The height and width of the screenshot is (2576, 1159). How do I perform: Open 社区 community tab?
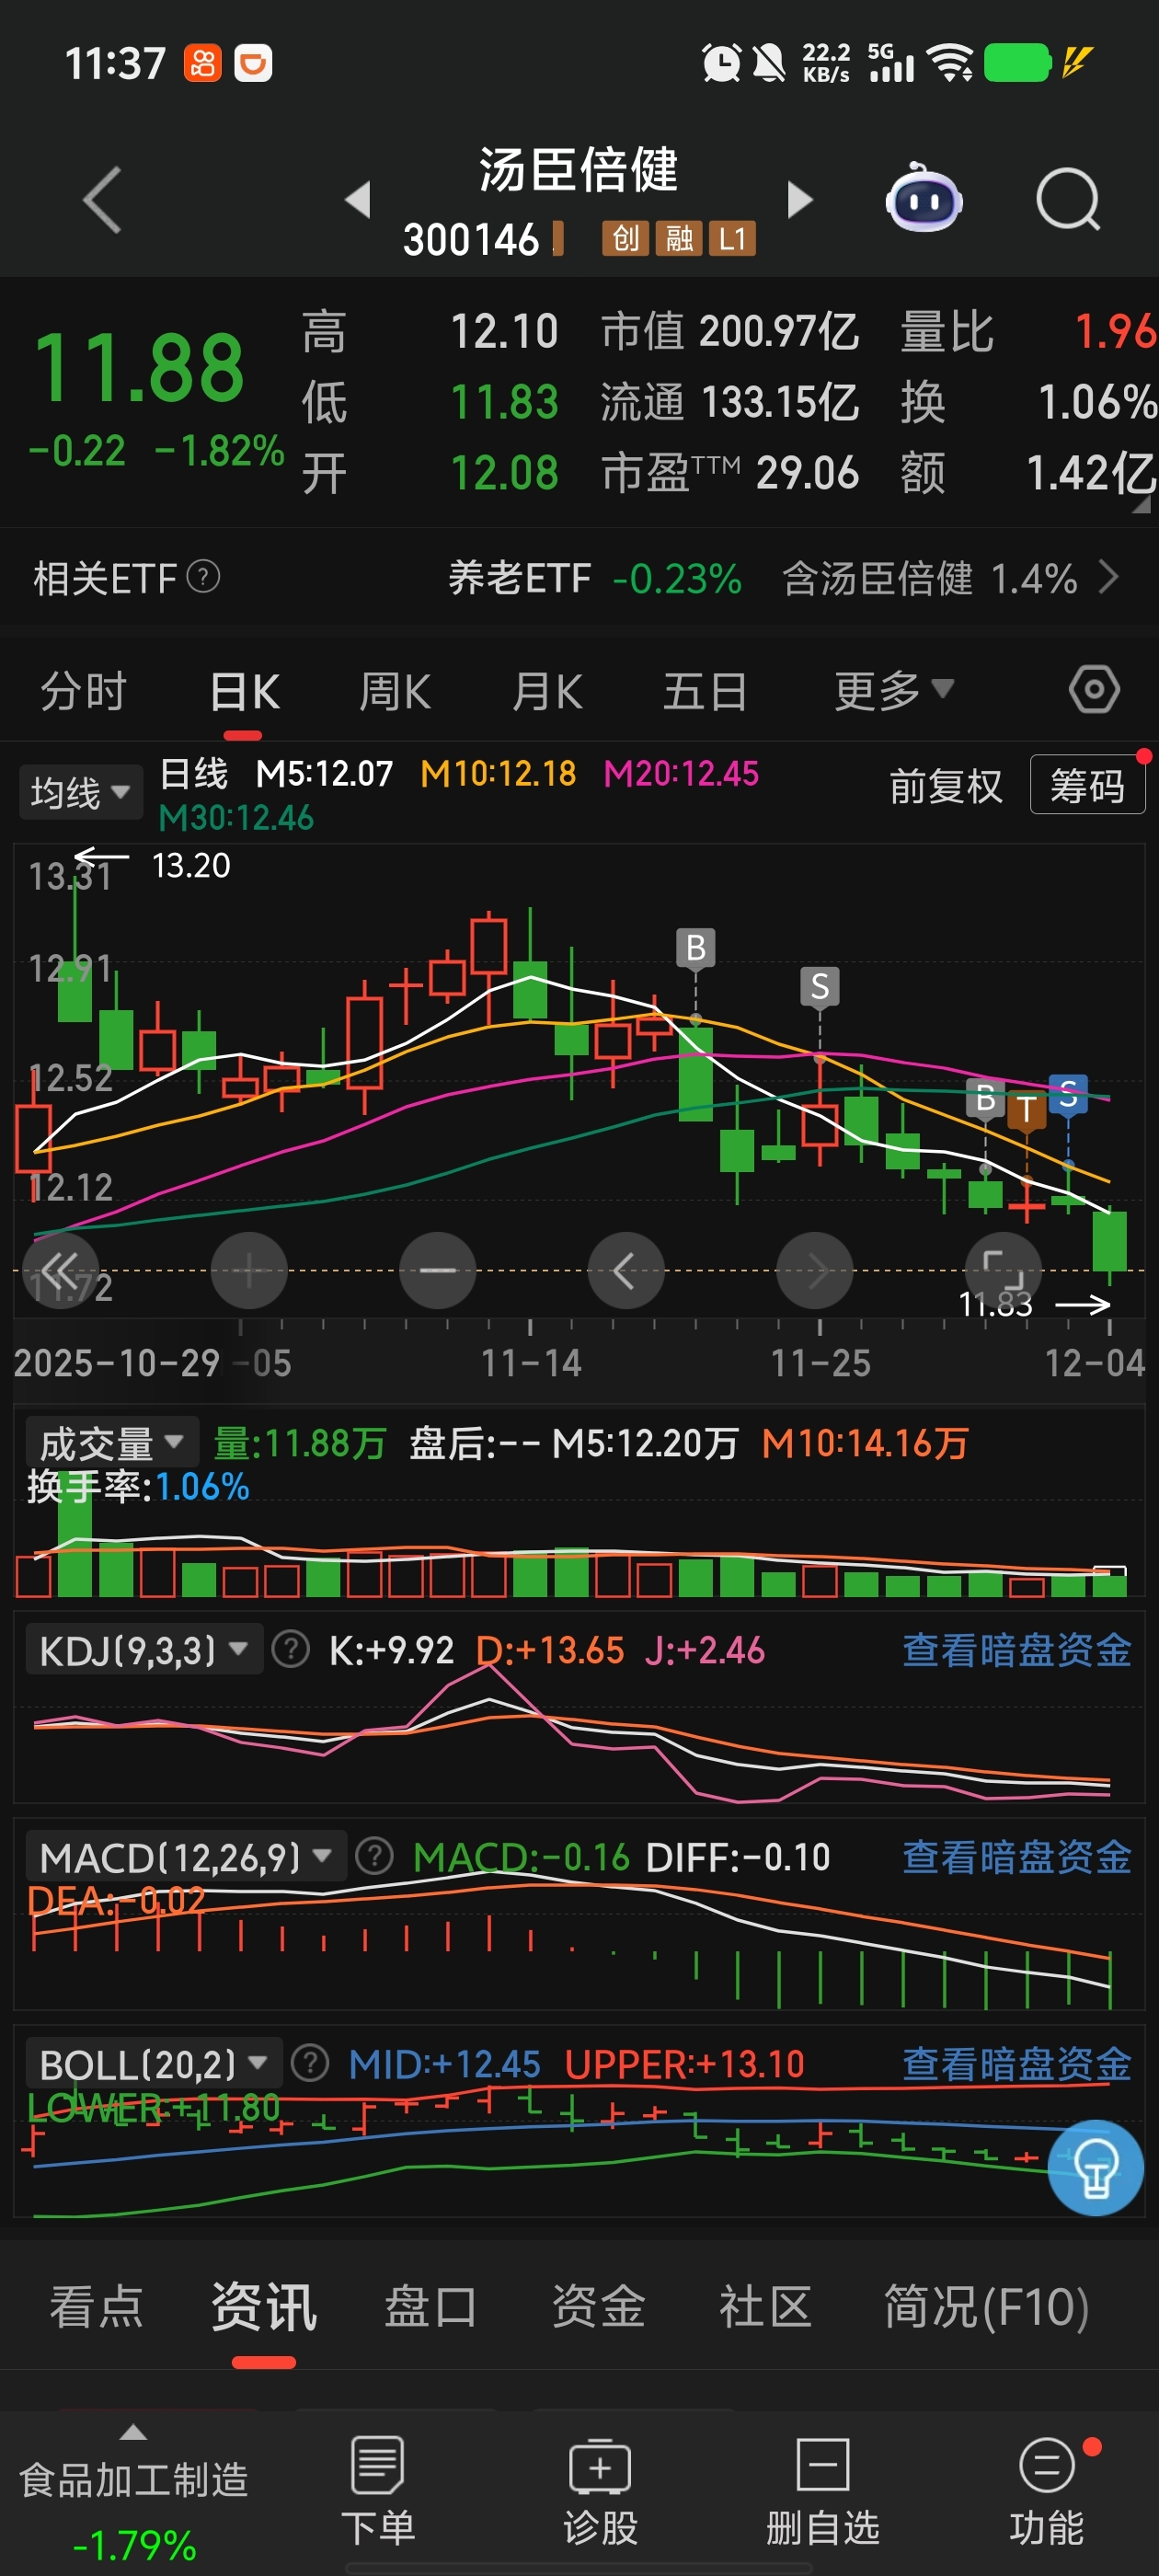(x=765, y=2306)
